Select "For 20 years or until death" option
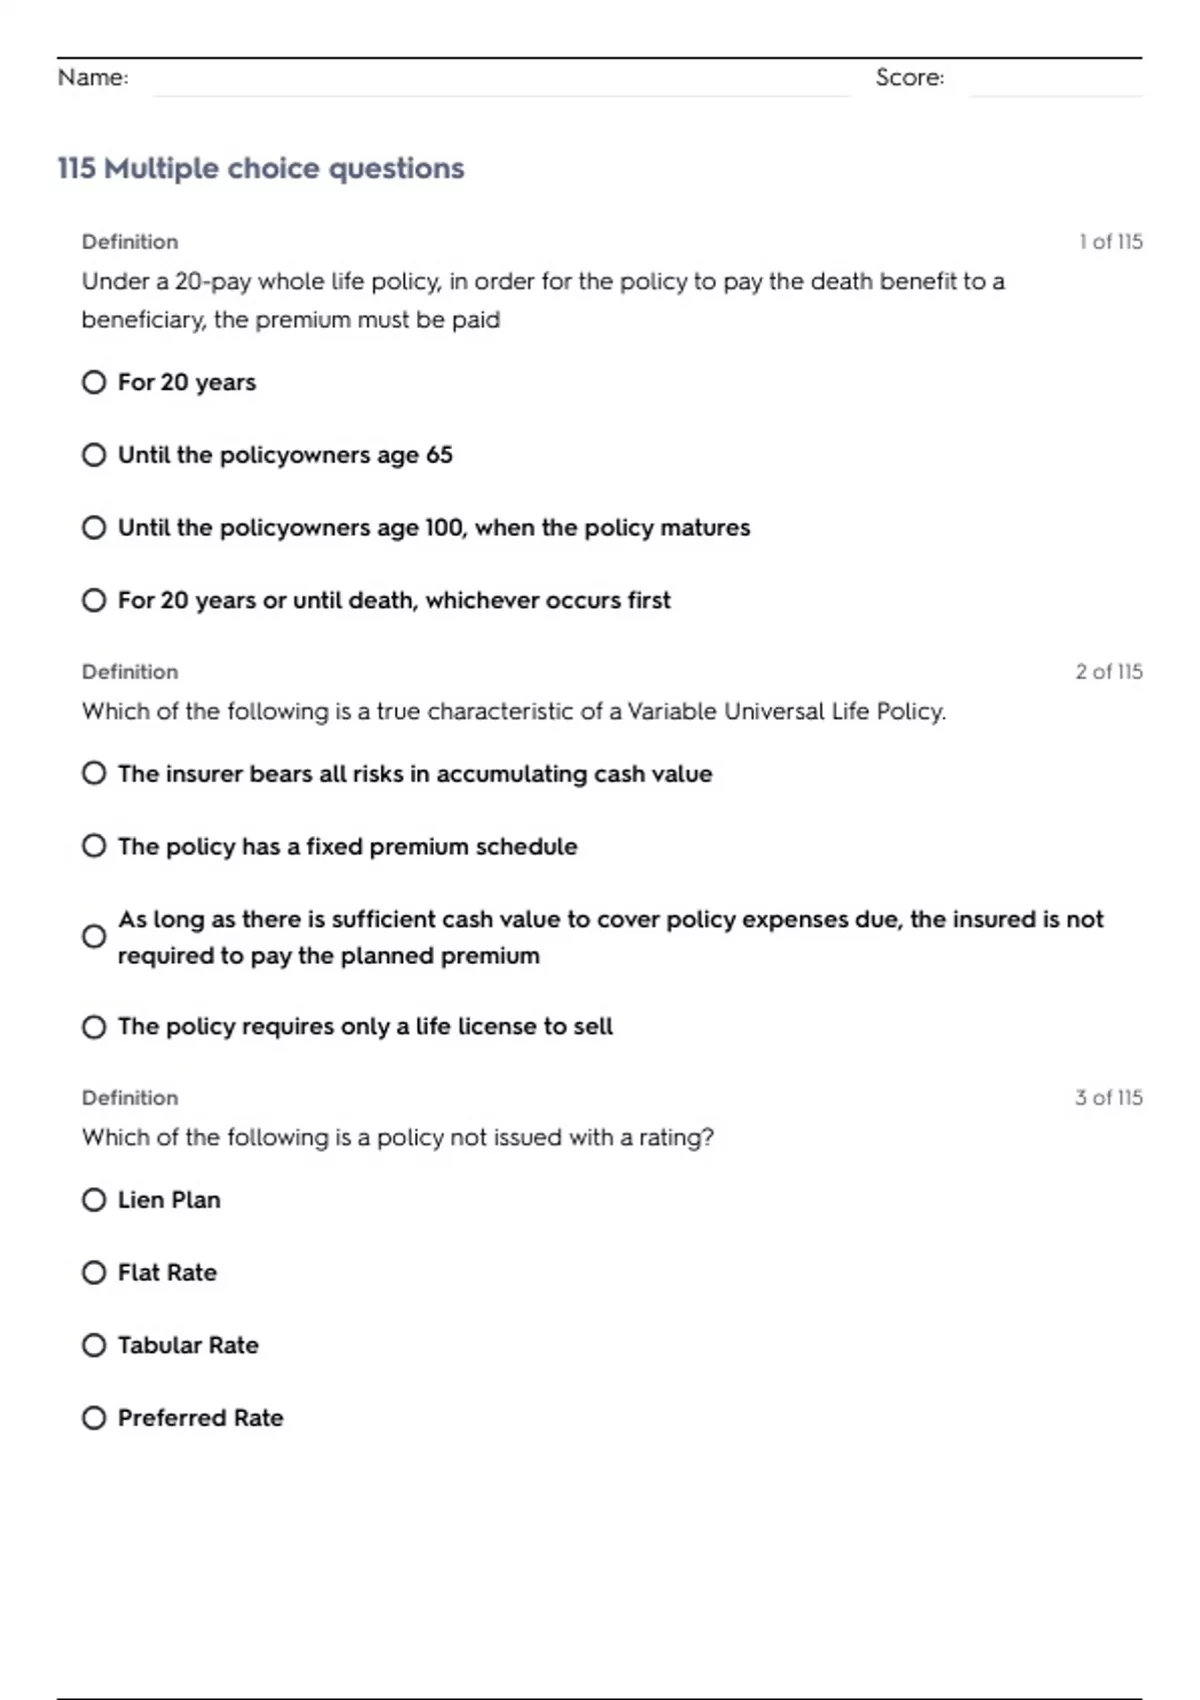Screen dimensions: 1200x1700 click(x=94, y=600)
